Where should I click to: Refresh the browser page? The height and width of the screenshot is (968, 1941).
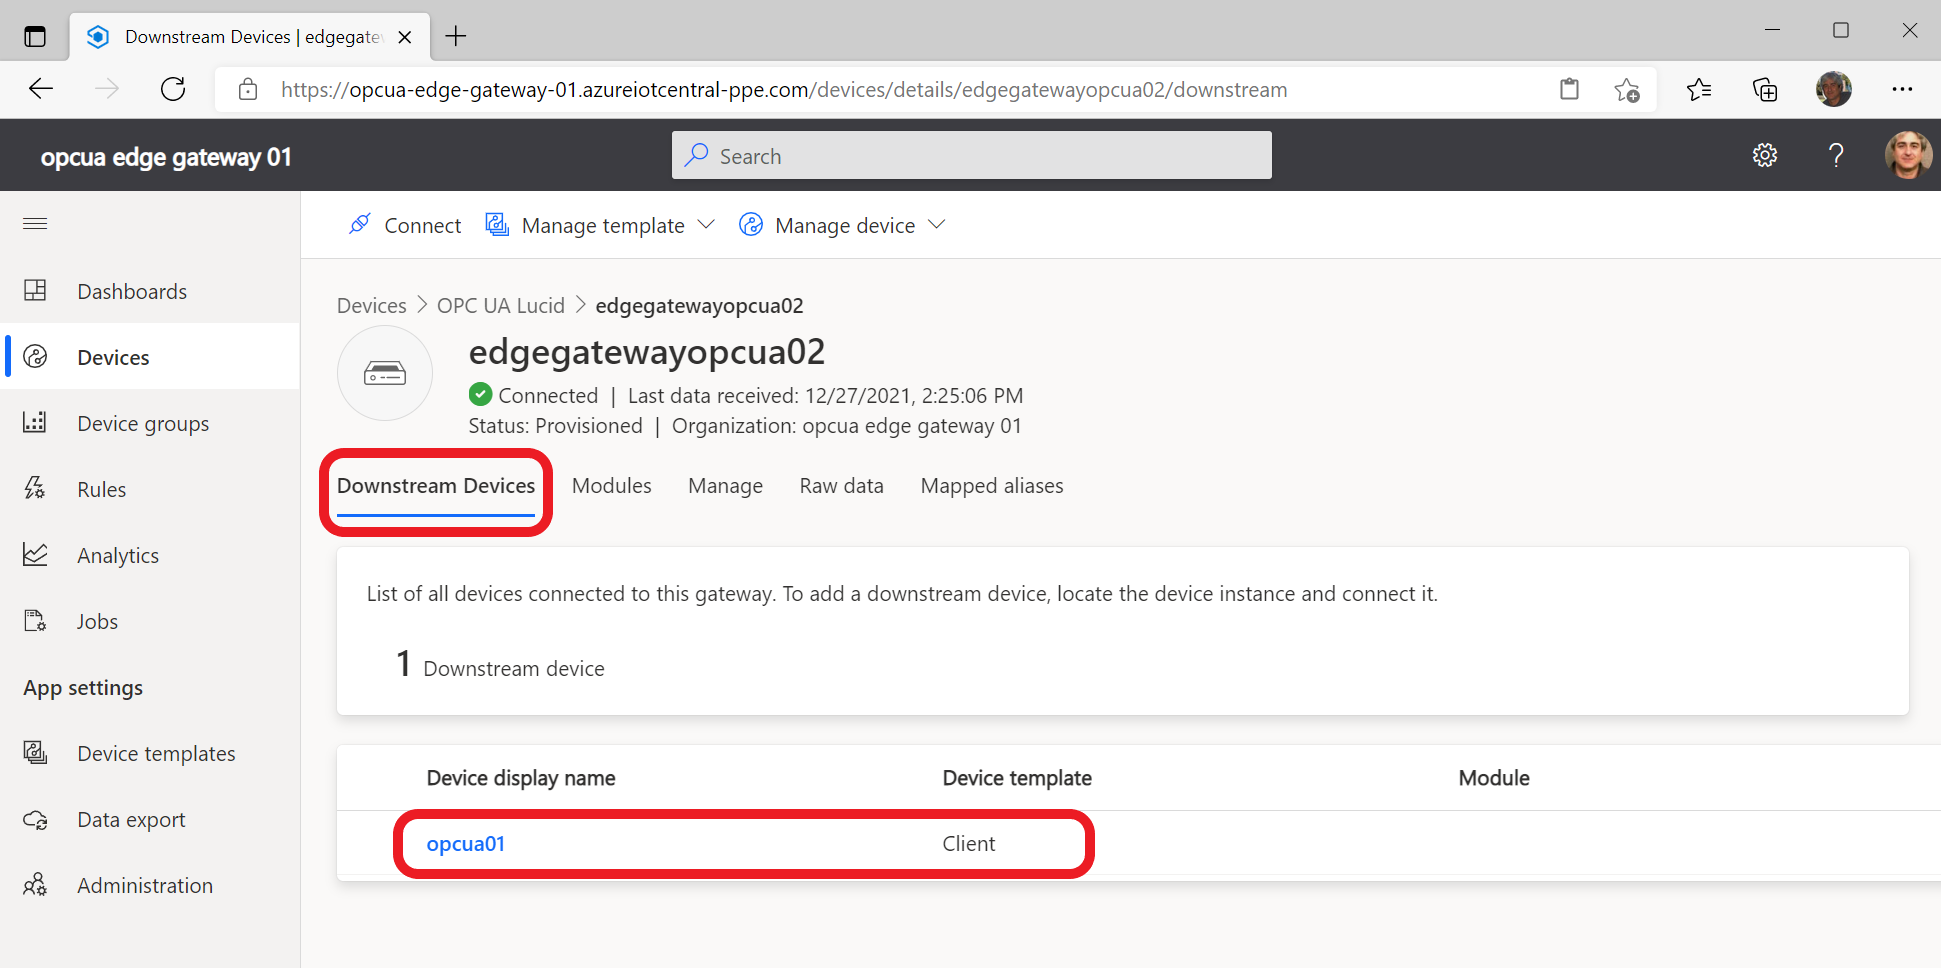(x=173, y=89)
